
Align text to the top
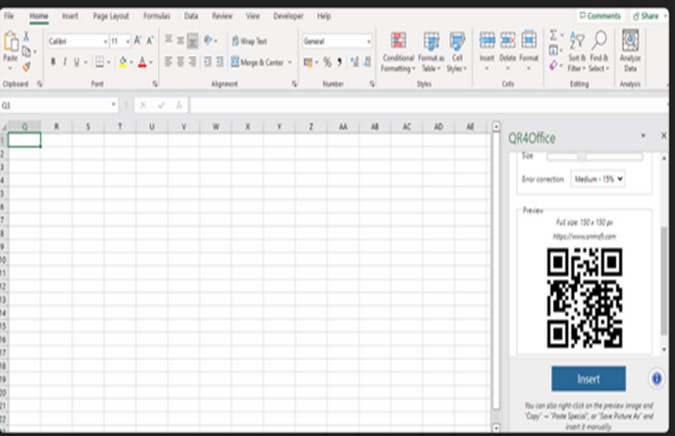tap(168, 40)
